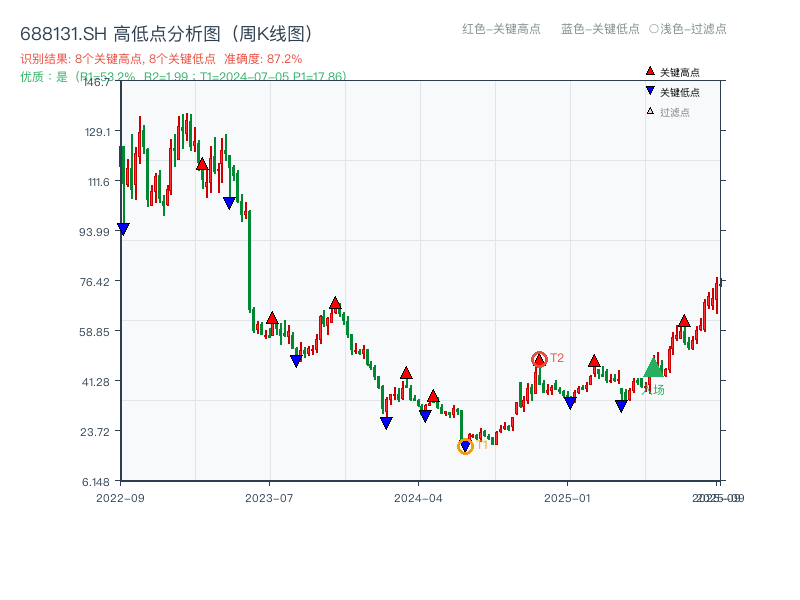Screen dimensions: 800x600
Task: Click the red-circled T2 marker
Action: (x=540, y=357)
